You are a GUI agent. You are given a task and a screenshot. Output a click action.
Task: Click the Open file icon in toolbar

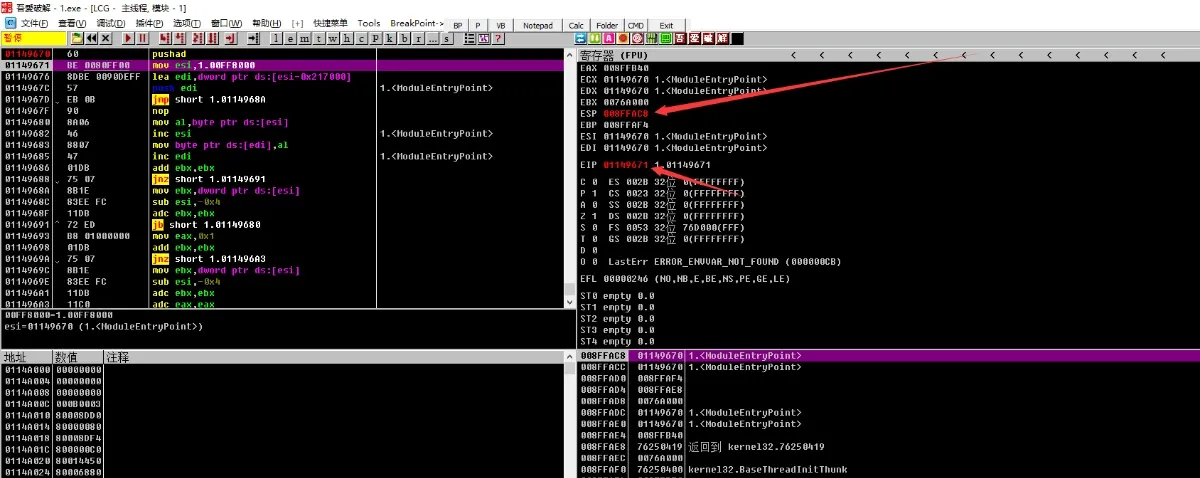77,38
